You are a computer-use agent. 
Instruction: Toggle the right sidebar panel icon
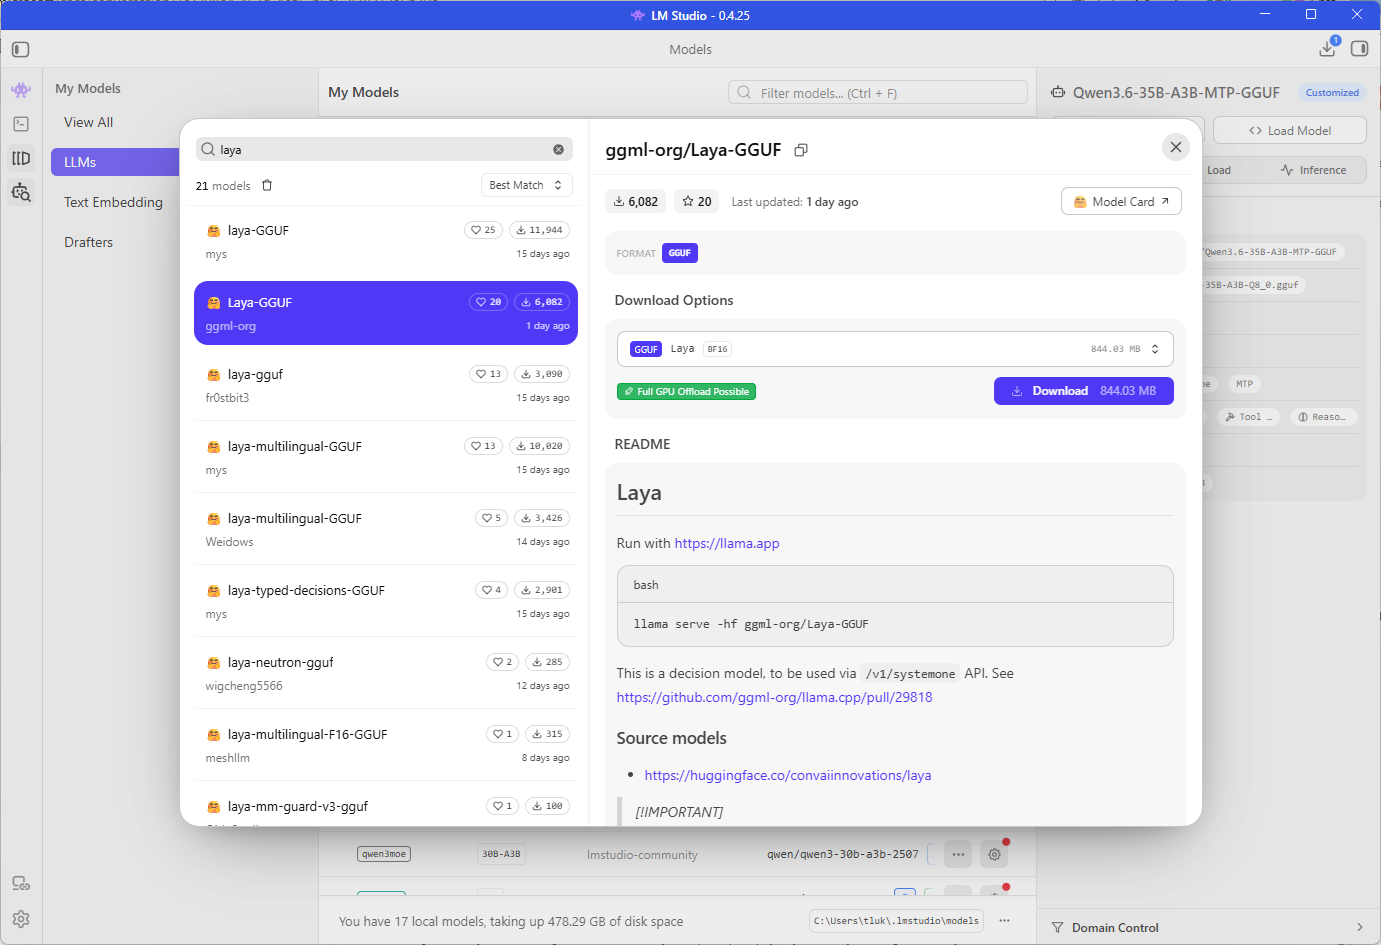(x=1360, y=48)
